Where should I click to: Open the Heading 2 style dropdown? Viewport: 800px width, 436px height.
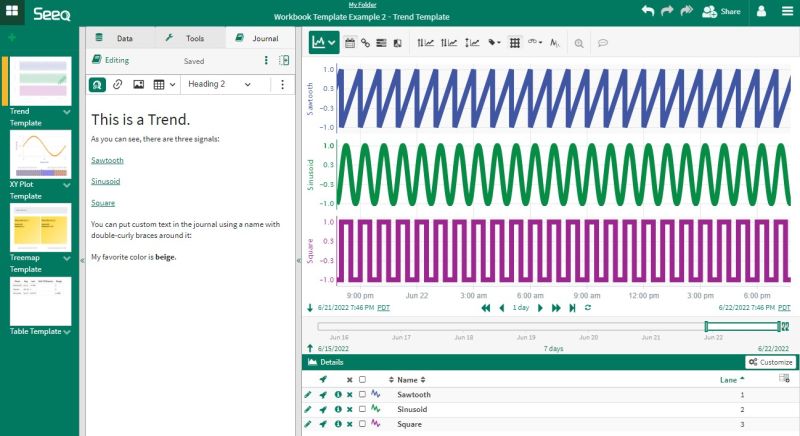[x=220, y=84]
